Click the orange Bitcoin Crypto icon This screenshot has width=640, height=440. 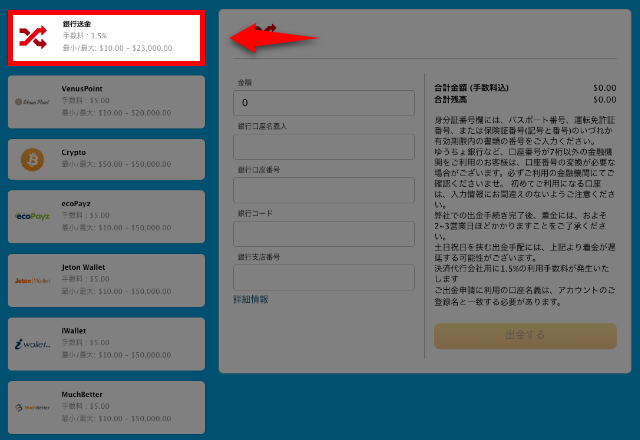(33, 159)
